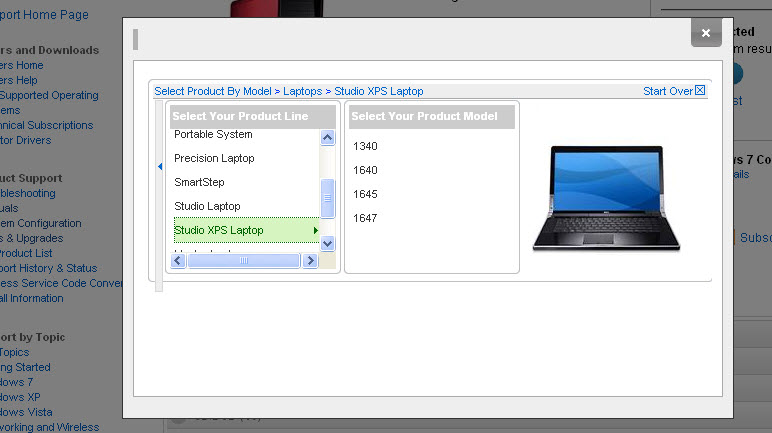Viewport: 772px width, 433px height.
Task: Click the Start Over X icon
Action: tap(700, 91)
